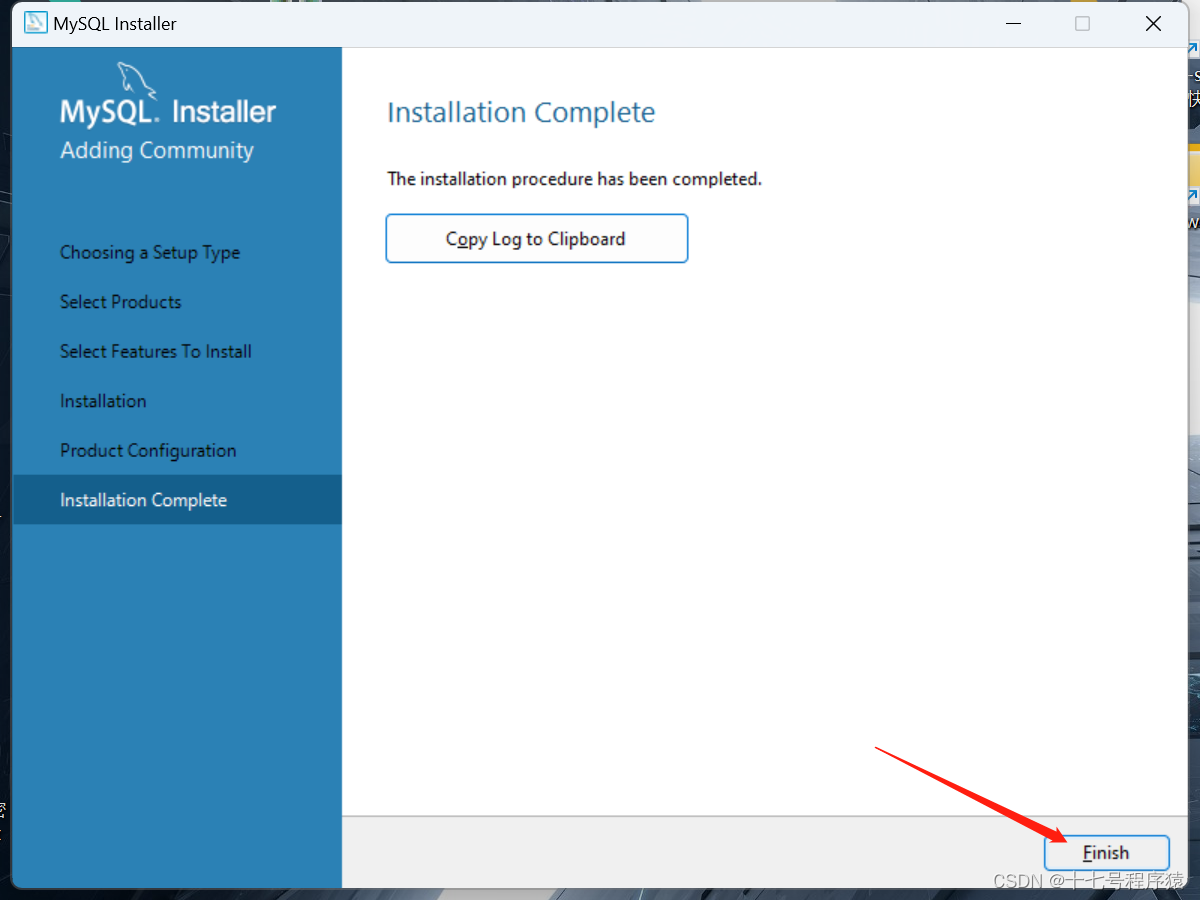
Task: Select the Installation Complete sidebar step
Action: click(177, 500)
